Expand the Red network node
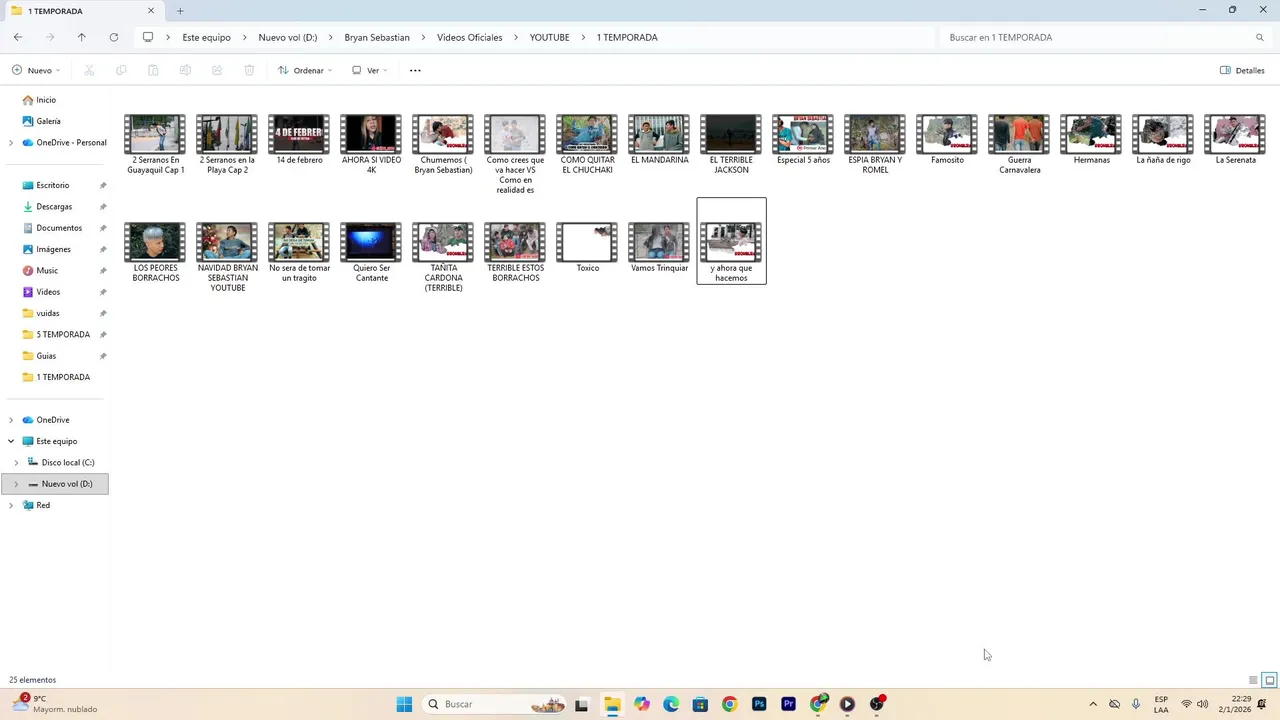This screenshot has width=1280, height=720. pos(11,505)
